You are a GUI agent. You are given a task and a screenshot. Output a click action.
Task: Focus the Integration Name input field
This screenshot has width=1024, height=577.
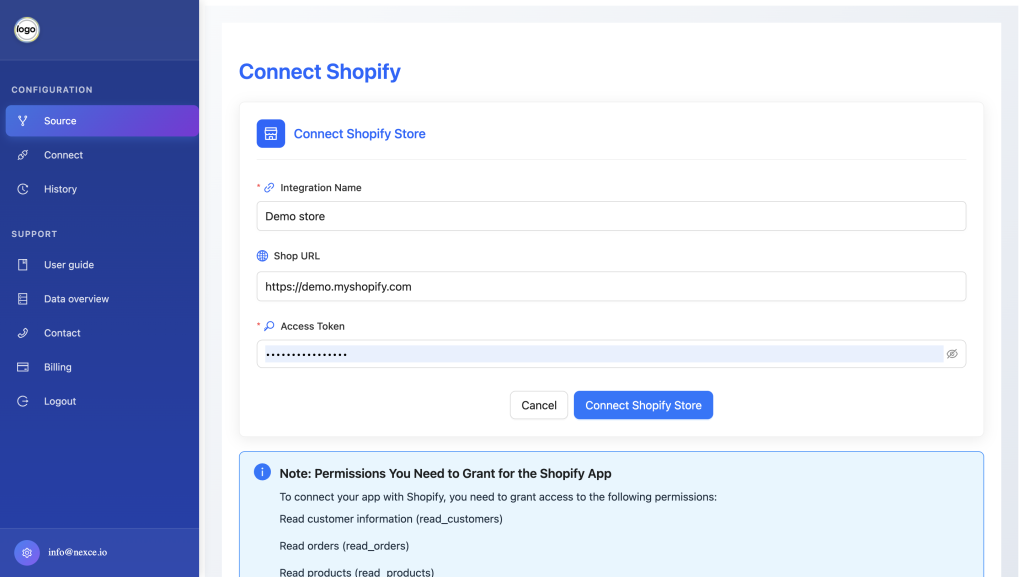pyautogui.click(x=611, y=216)
